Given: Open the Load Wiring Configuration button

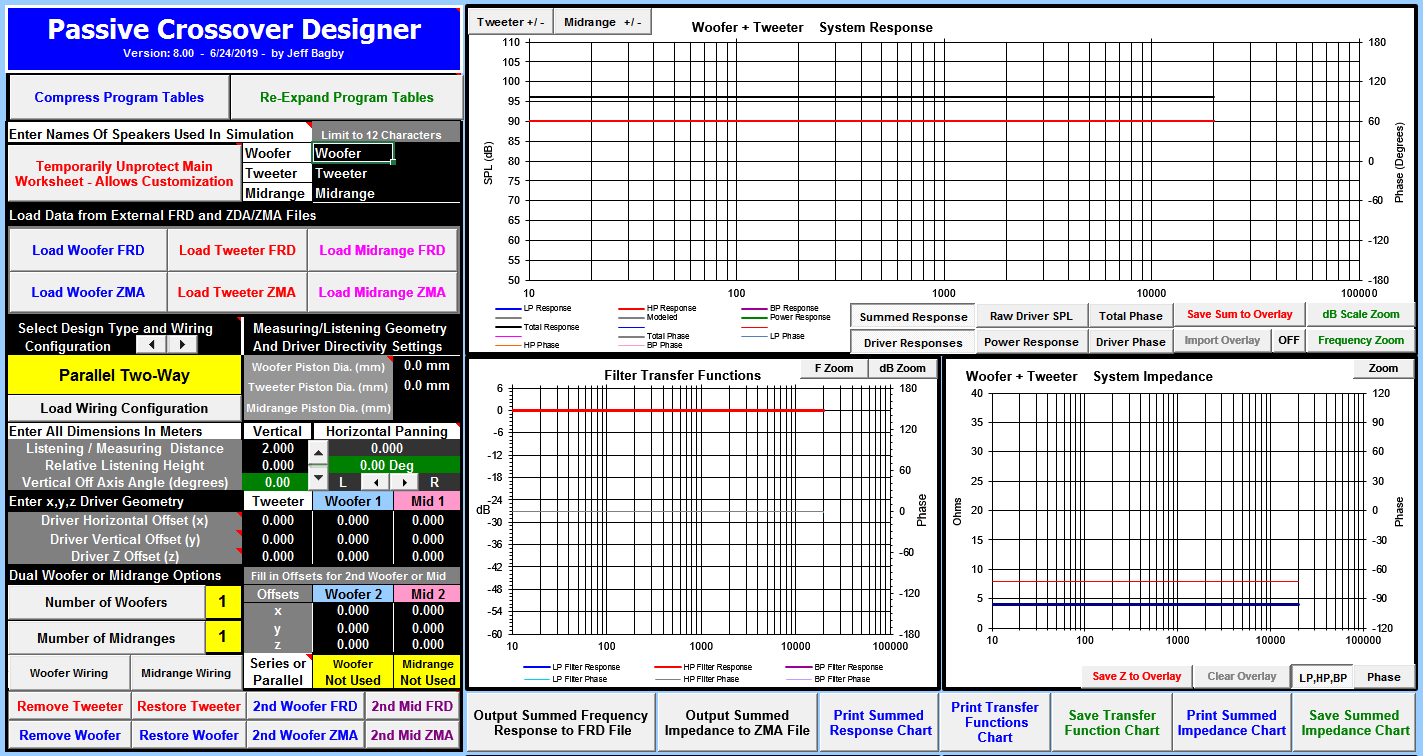Looking at the screenshot, I should coord(124,408).
